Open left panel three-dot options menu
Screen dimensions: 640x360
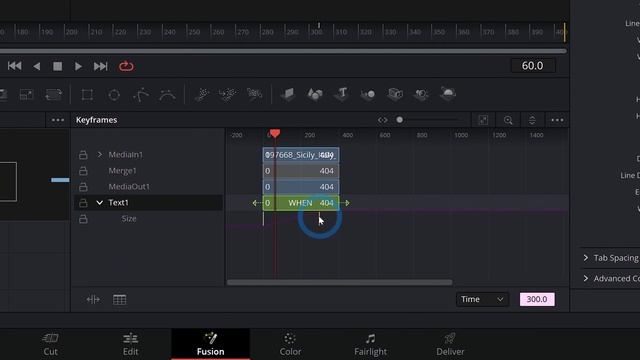[x=58, y=120]
